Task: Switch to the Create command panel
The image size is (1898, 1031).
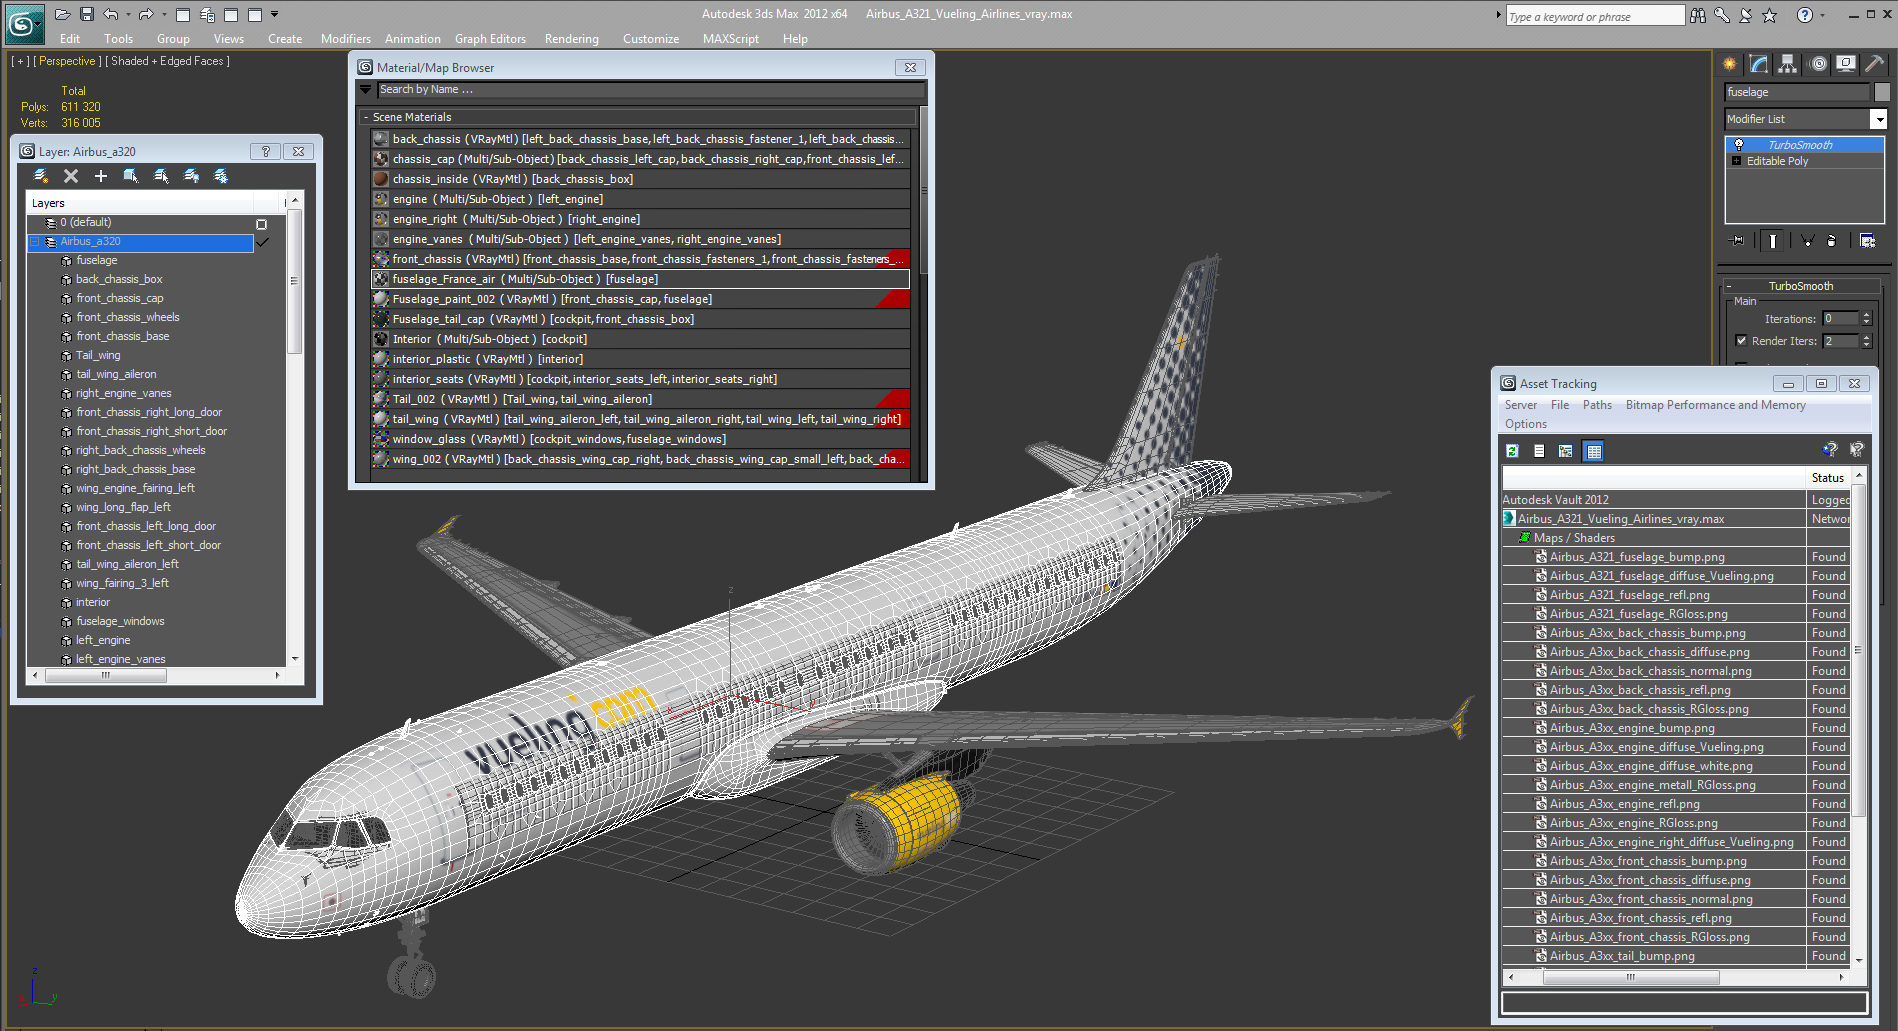Action: coord(1730,64)
